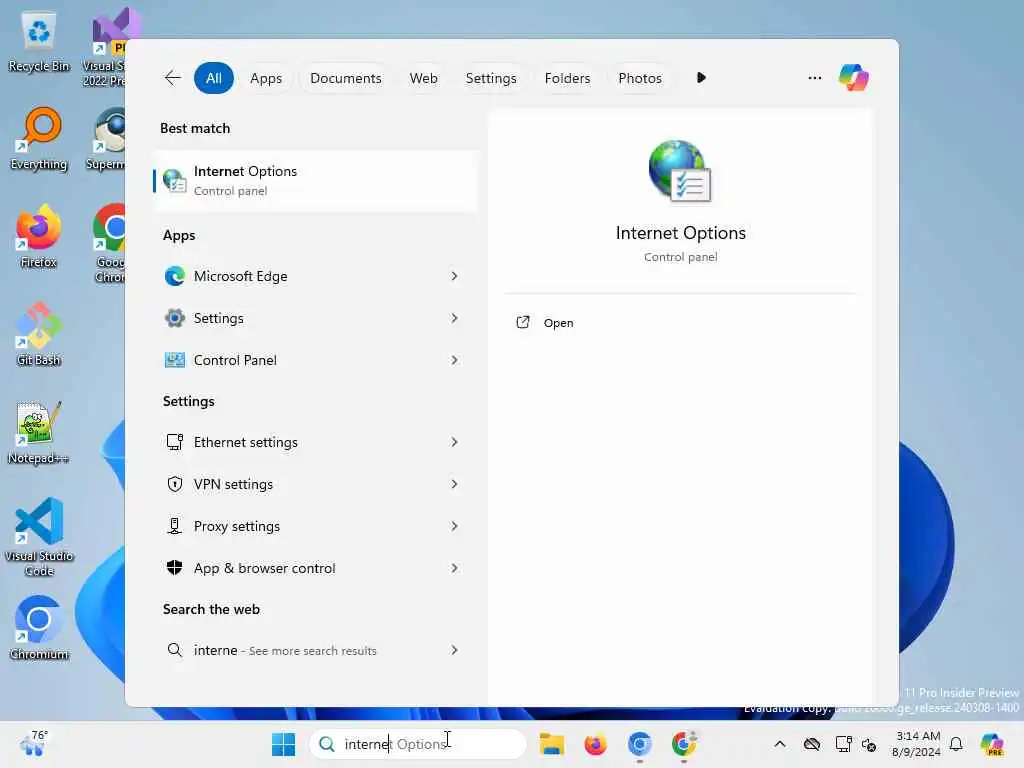Switch to the Documents filter tab
Viewport: 1024px width, 768px height.
click(345, 78)
